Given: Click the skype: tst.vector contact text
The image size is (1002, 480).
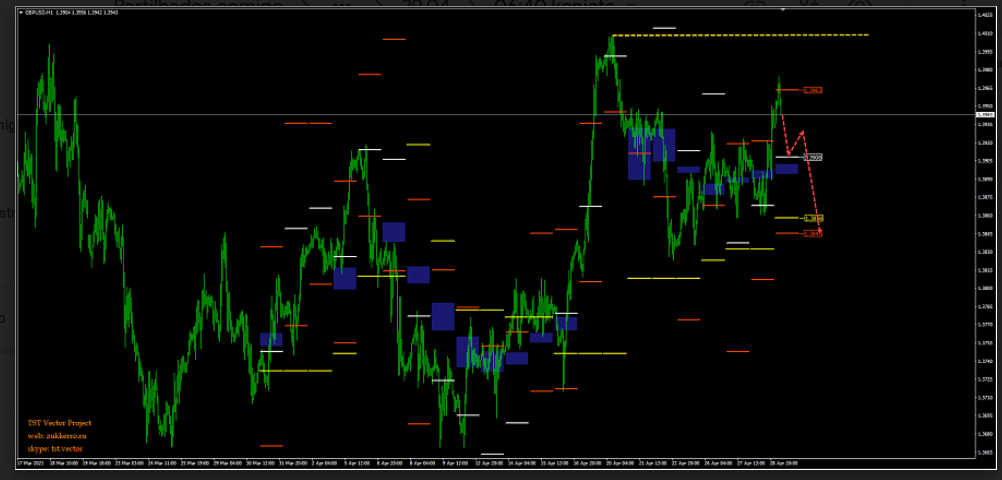Looking at the screenshot, I should pos(55,449).
